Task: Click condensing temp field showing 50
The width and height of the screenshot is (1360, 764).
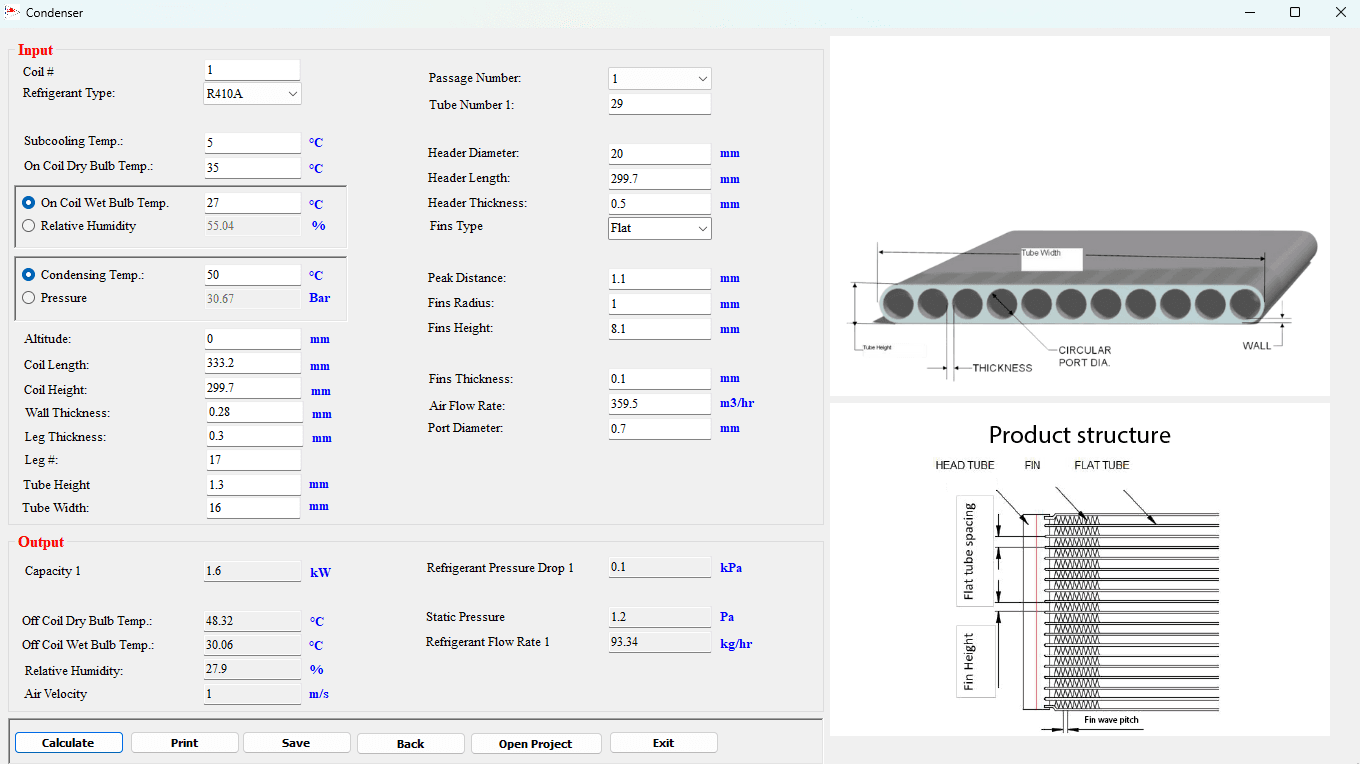Action: coord(252,275)
